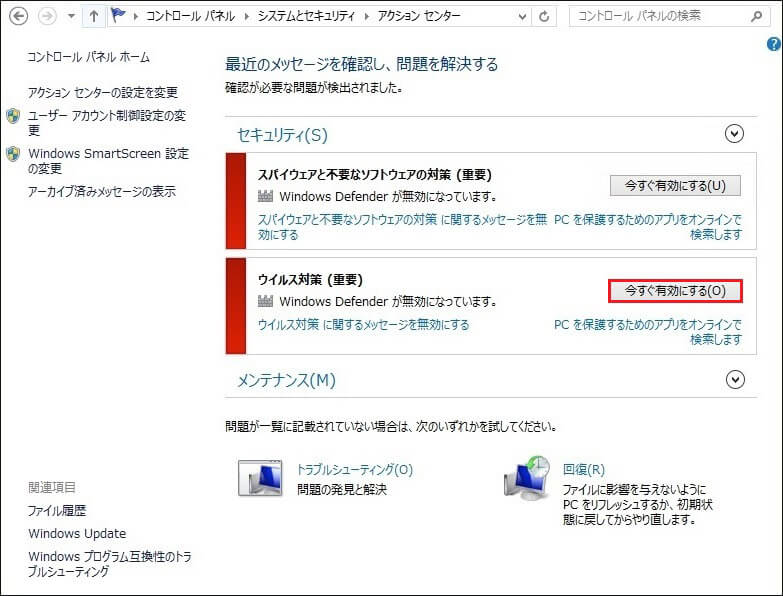Click the 回復 recovery icon

(x=527, y=478)
